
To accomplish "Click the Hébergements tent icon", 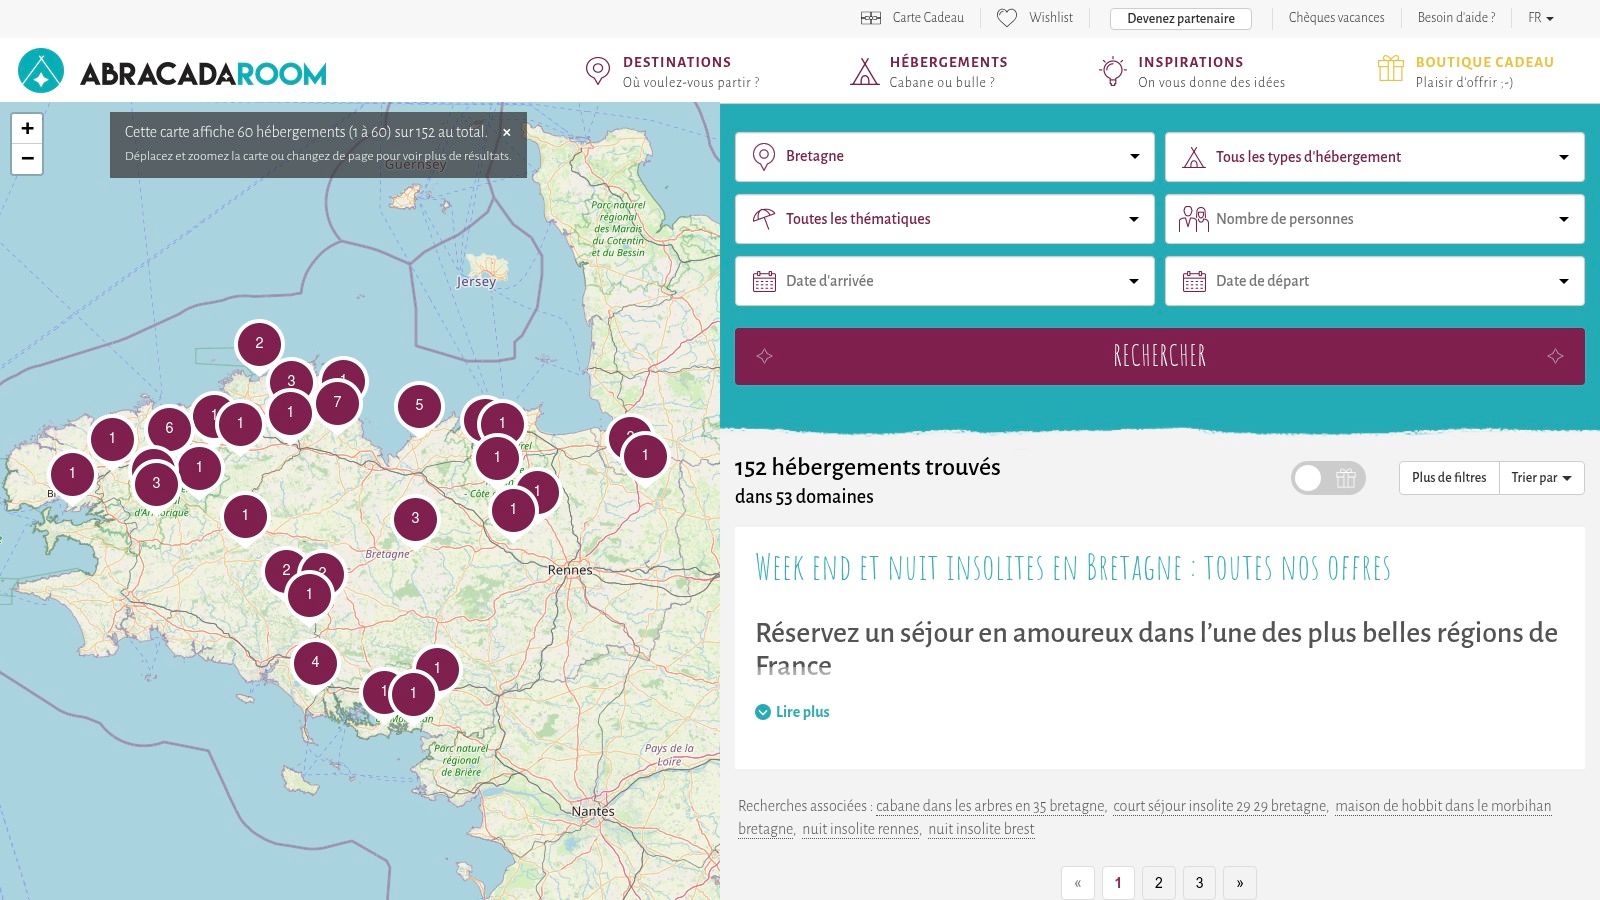I will 864,71.
